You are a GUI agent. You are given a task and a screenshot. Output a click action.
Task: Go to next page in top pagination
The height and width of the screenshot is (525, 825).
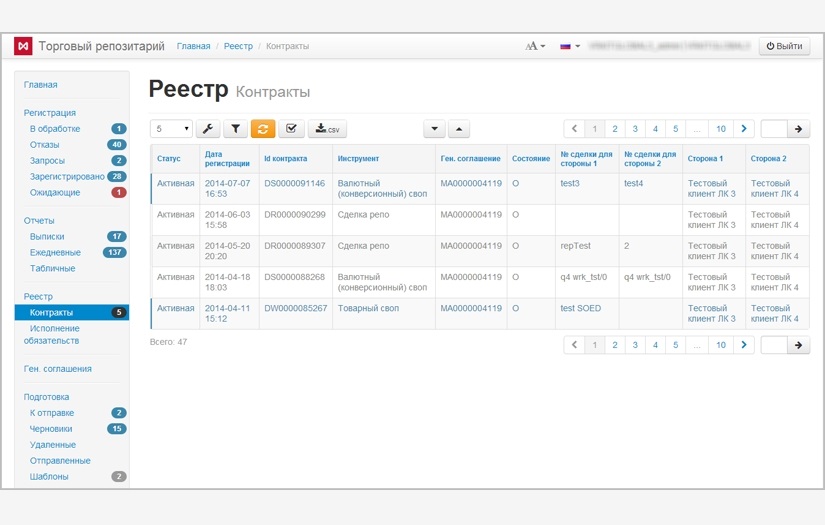743,129
